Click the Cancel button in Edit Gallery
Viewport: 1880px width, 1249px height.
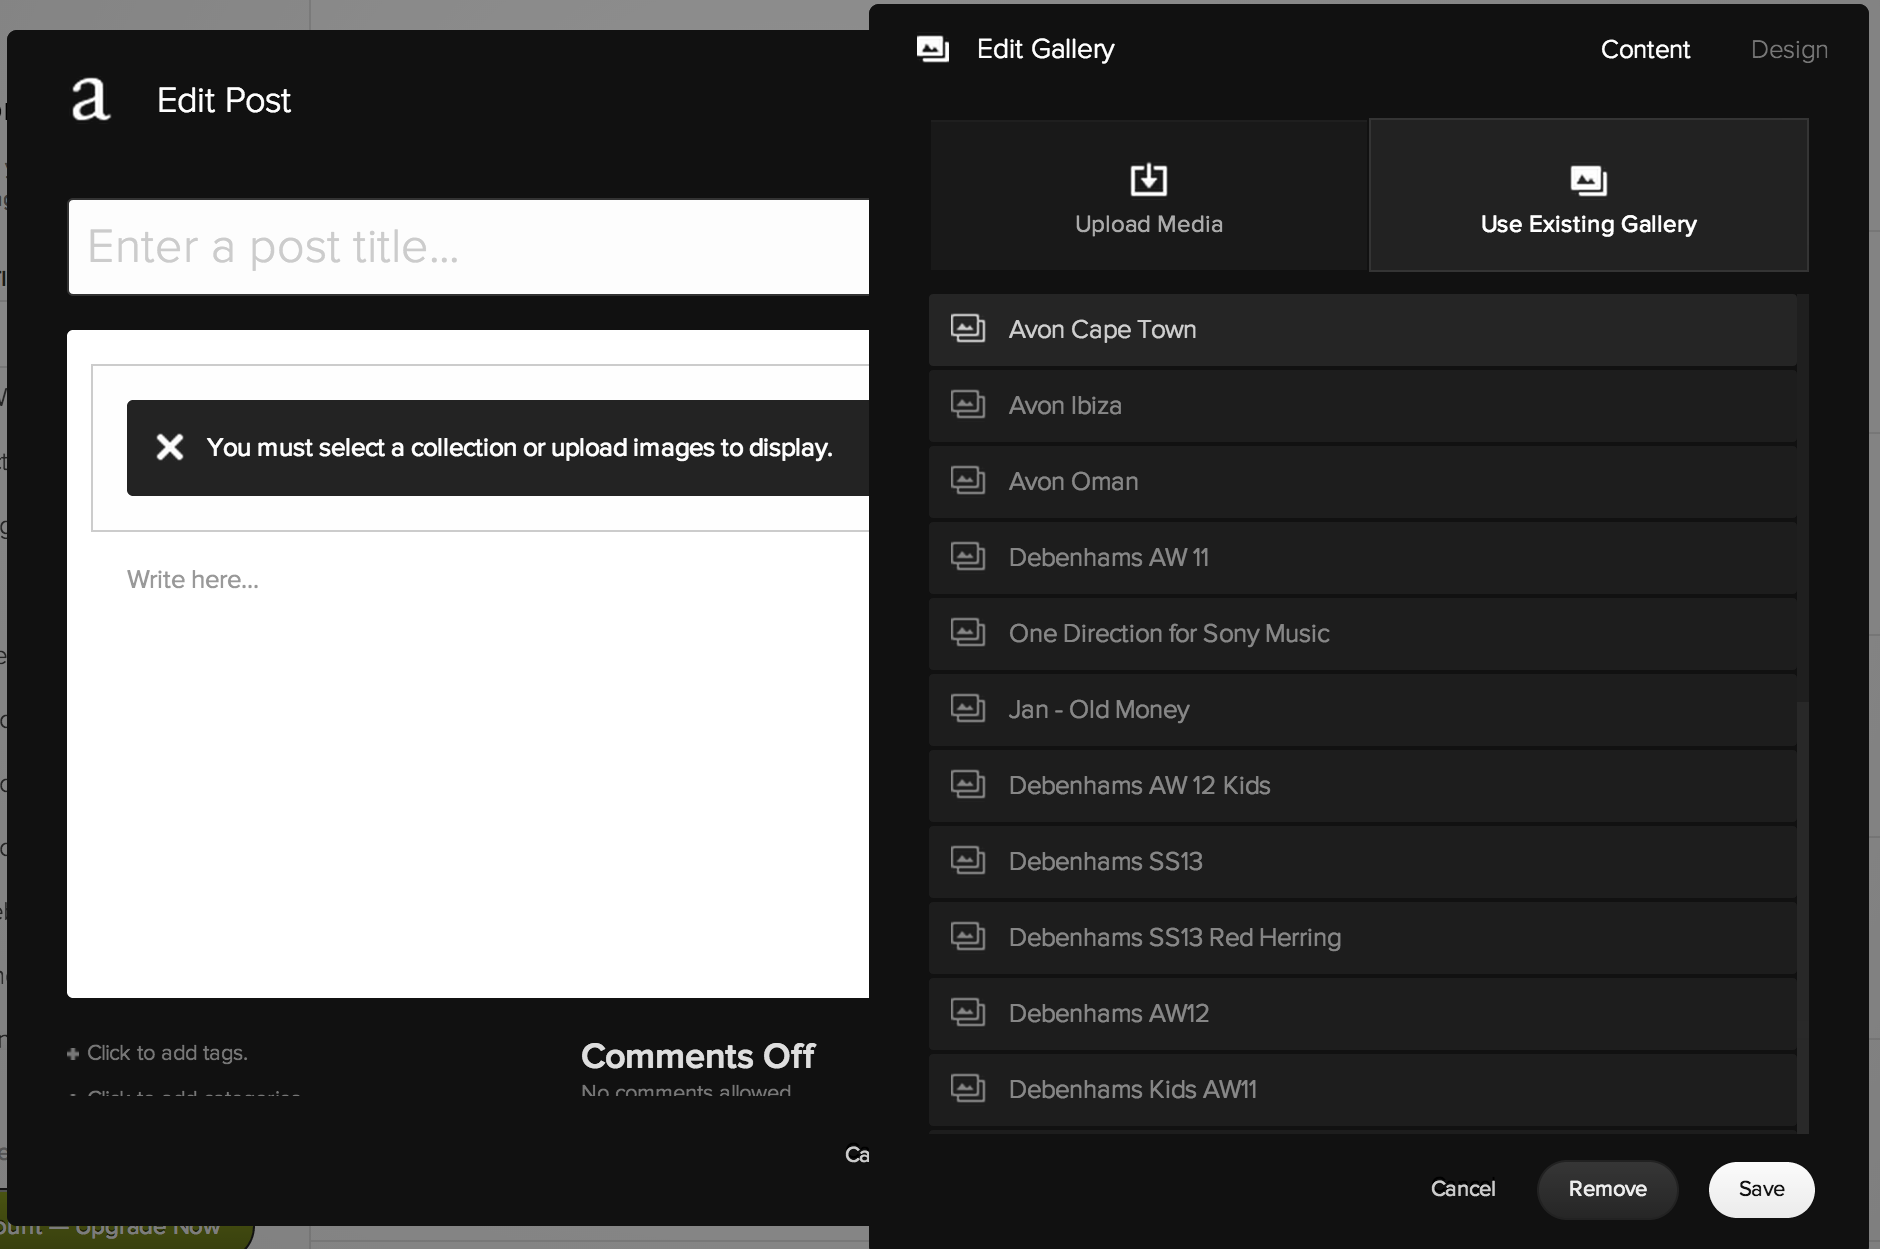pyautogui.click(x=1462, y=1189)
